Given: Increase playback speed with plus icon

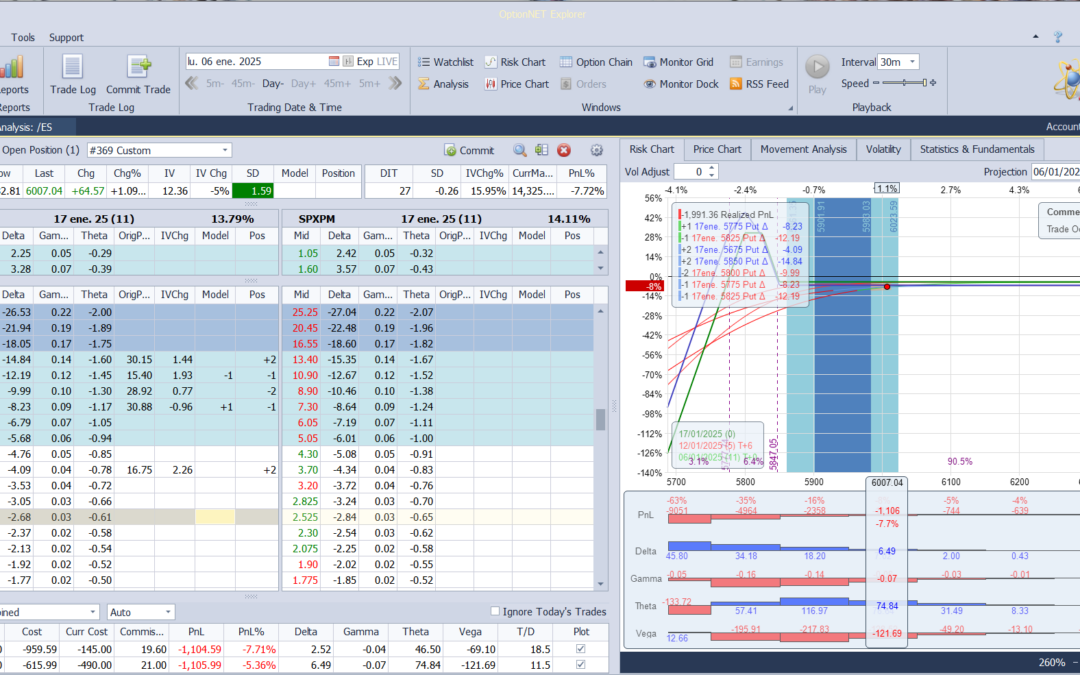Looking at the screenshot, I should [933, 83].
